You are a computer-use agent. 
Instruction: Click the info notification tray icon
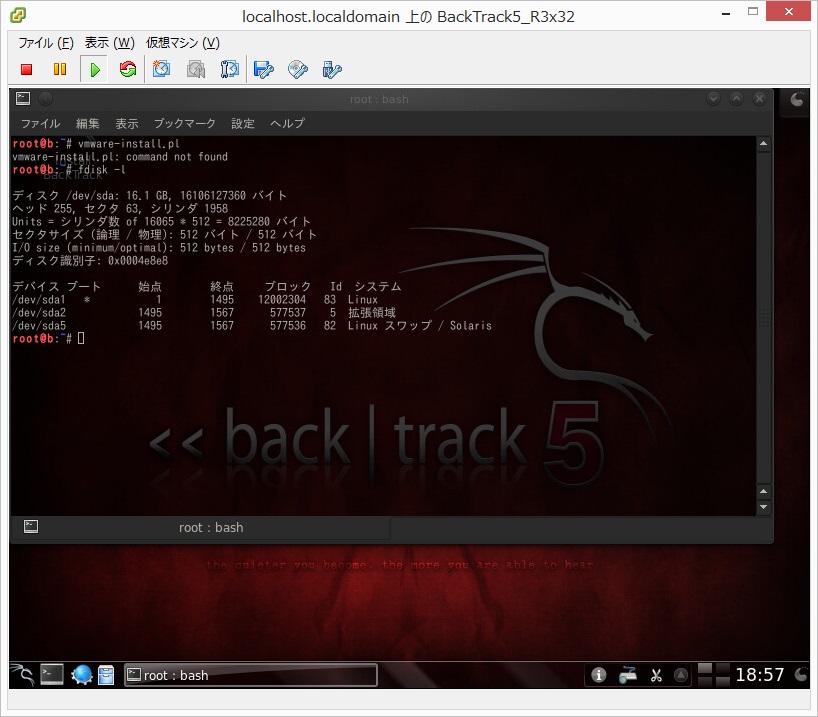coord(598,675)
